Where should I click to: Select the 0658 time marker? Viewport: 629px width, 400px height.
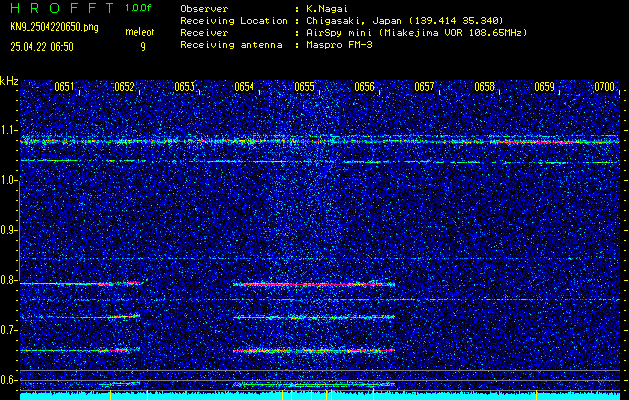(x=484, y=87)
